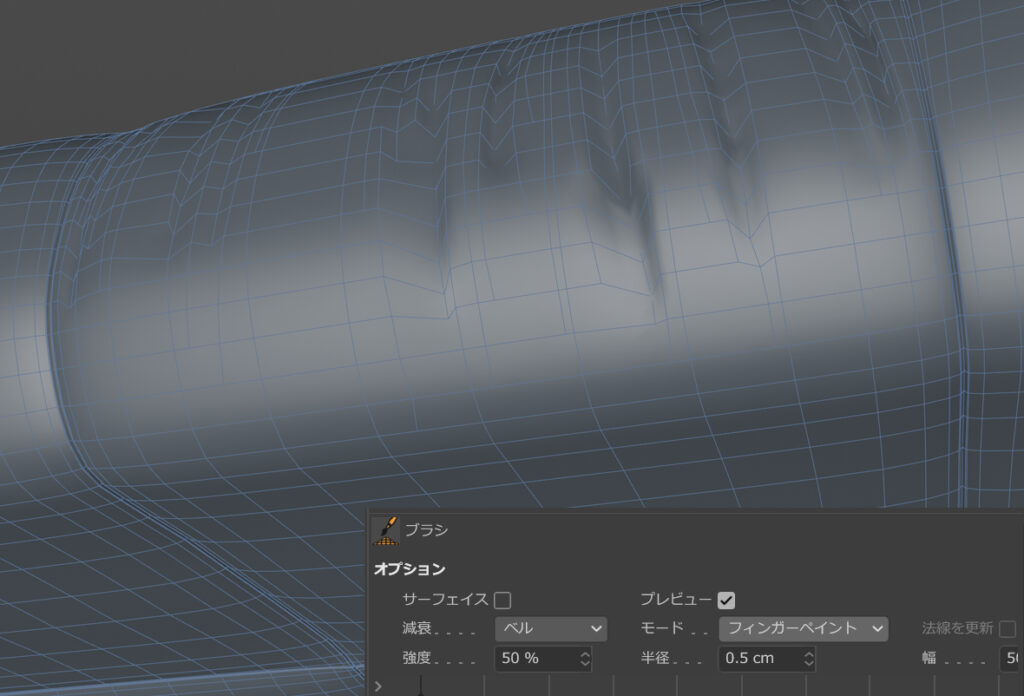Click the Brush tool icon

coord(385,531)
